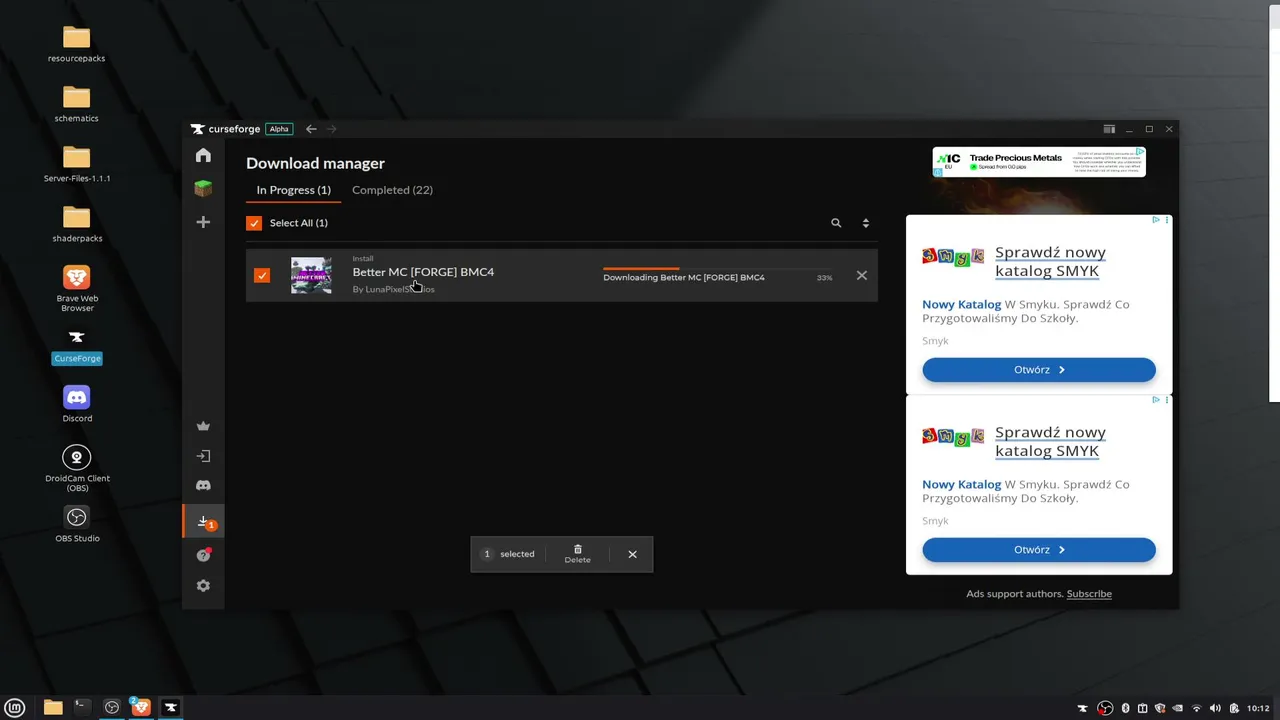The height and width of the screenshot is (720, 1280).
Task: Click the first Otwórz ad button
Action: click(x=1039, y=370)
